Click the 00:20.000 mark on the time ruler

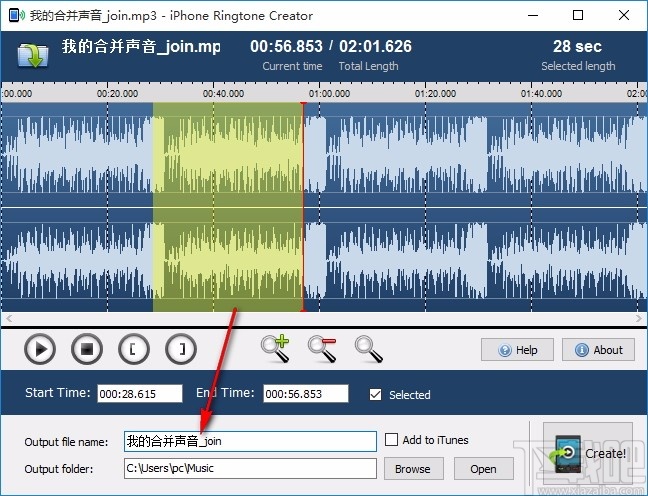(117, 93)
